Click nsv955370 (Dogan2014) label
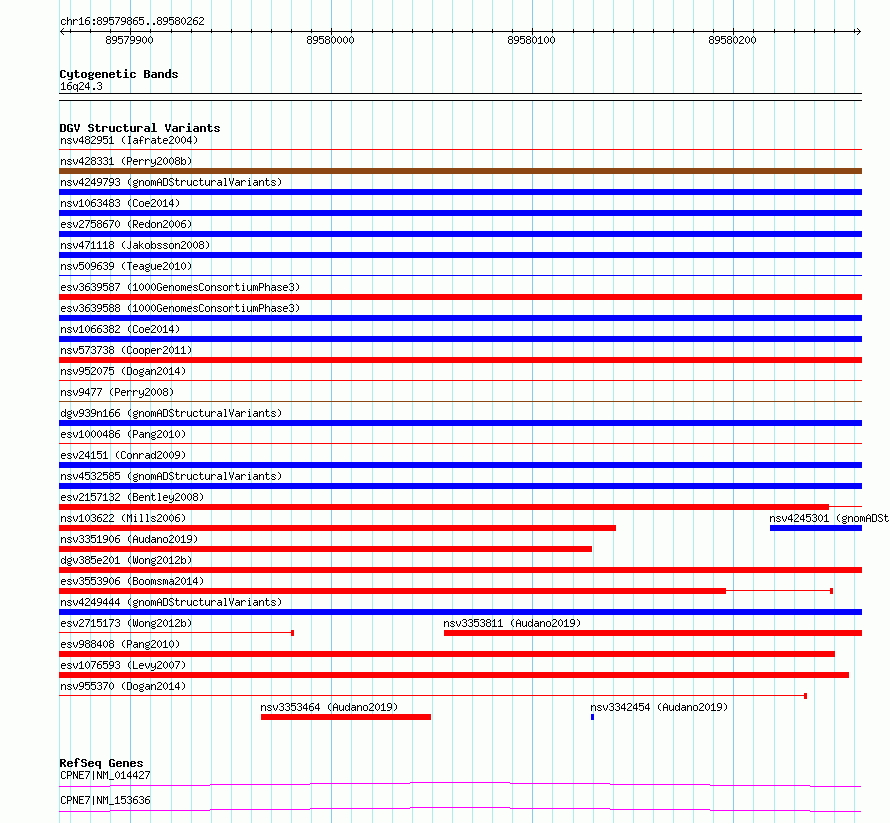Viewport: 890px width, 823px height. coord(123,686)
